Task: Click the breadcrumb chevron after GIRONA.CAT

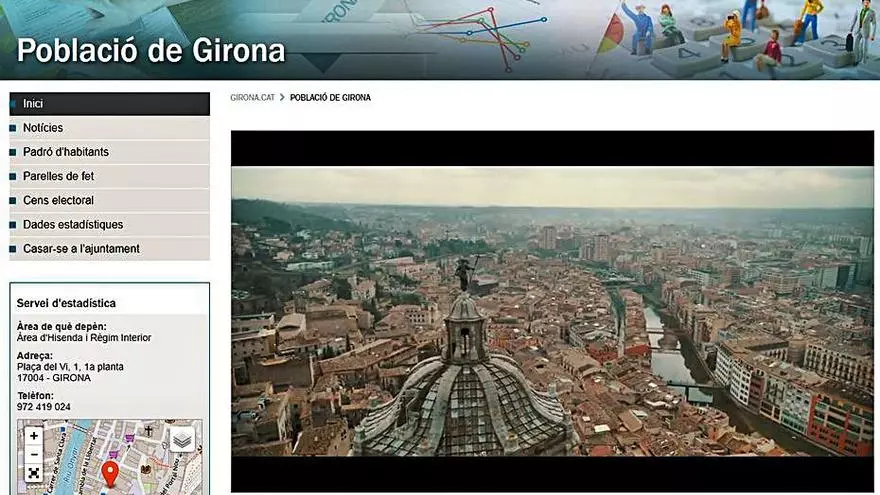Action: pos(282,98)
